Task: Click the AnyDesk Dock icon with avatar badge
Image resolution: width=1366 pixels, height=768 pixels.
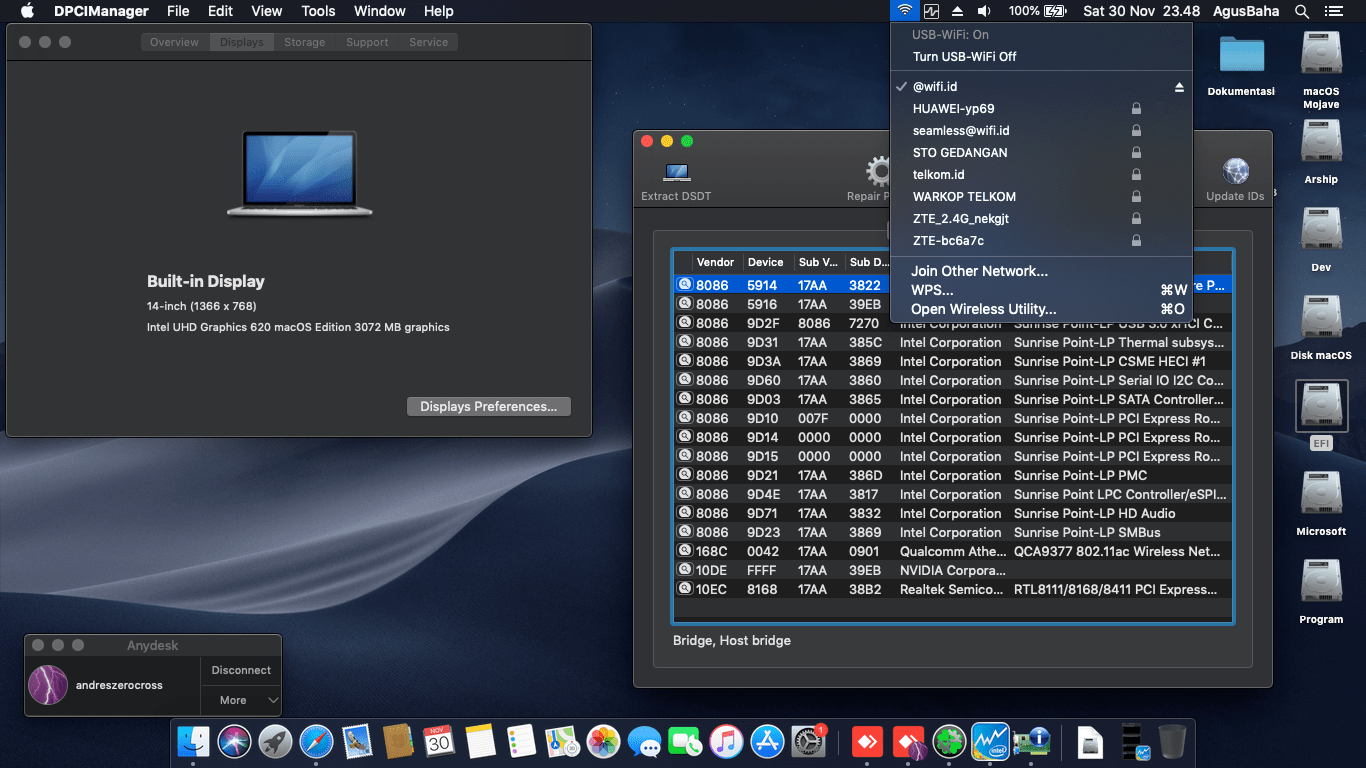Action: (x=908, y=741)
